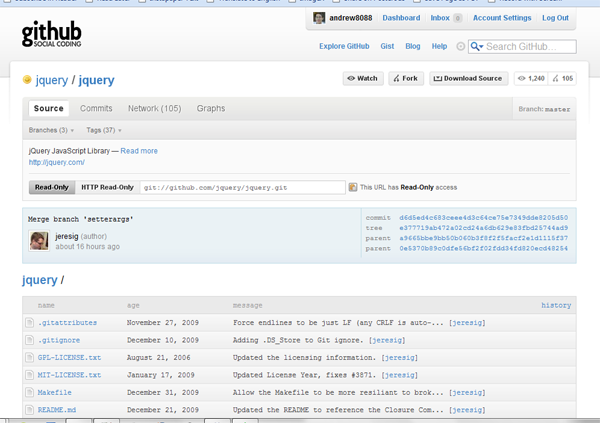Click the forks count 105

pos(562,78)
